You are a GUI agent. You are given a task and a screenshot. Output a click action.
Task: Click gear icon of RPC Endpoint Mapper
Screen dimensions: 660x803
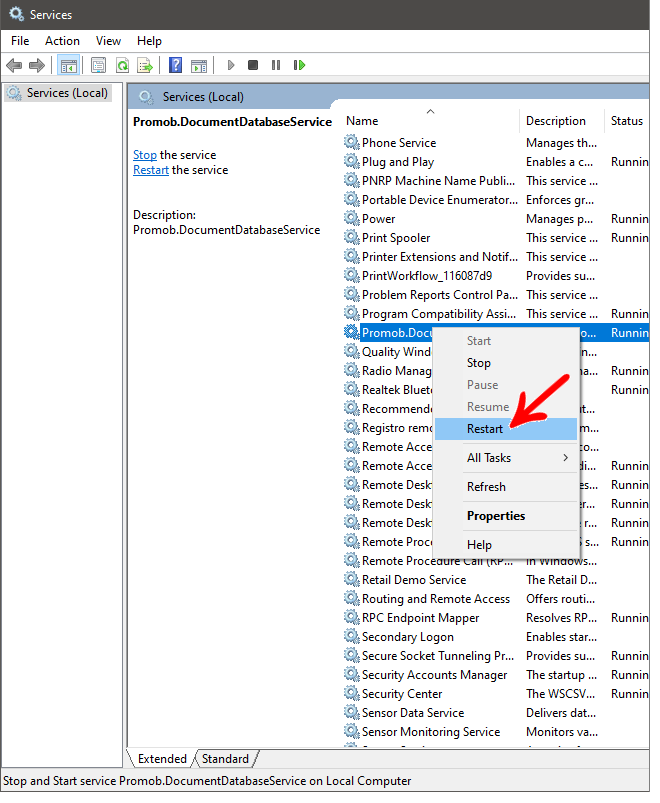point(351,618)
